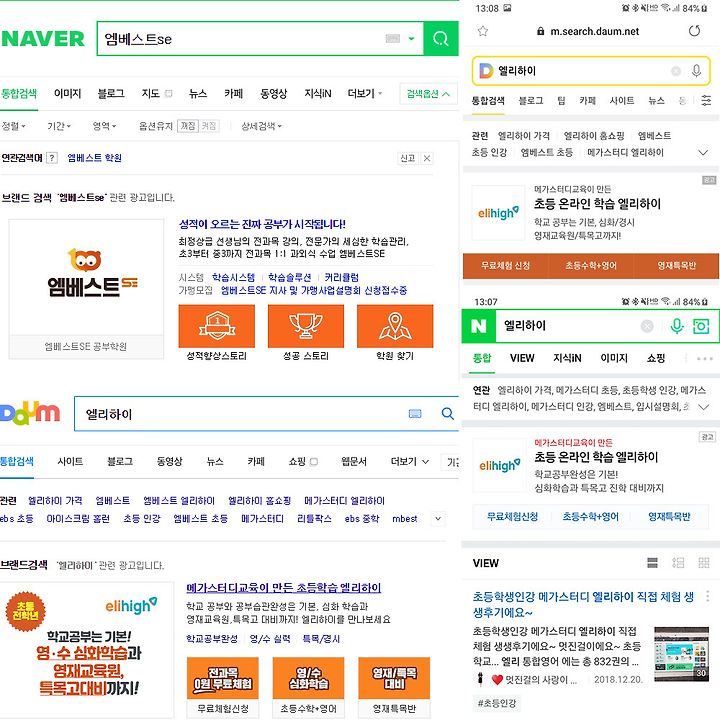Screen dimensions: 720x720
Task: Clear the Naver mobile search text
Action: [647, 326]
